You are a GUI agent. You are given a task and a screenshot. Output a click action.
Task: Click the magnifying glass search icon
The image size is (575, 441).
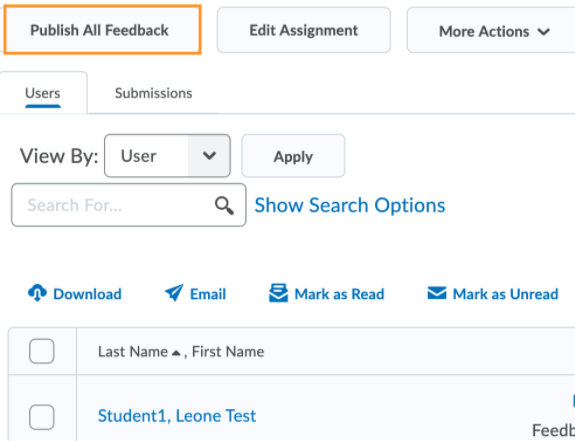click(224, 205)
